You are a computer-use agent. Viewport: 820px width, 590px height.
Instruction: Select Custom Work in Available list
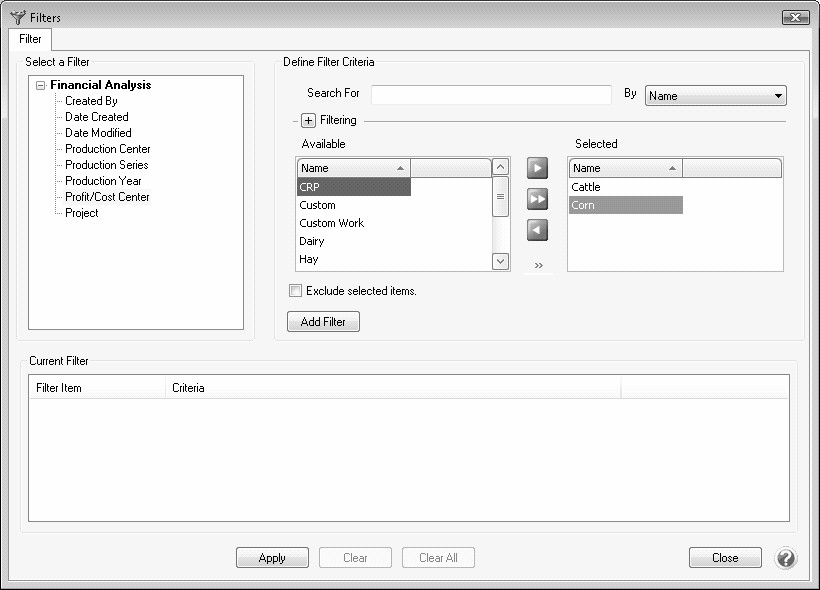click(x=332, y=223)
